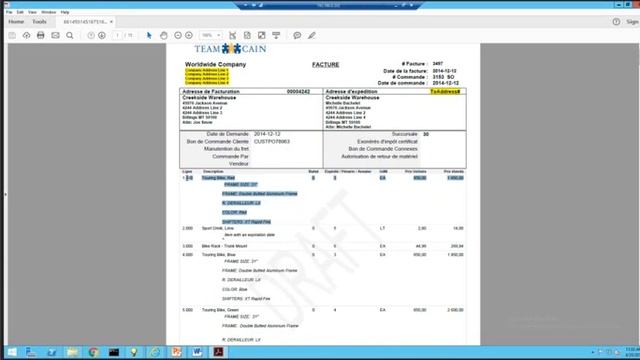
Task: Open PowerShell from the taskbar
Action: (x=51, y=352)
